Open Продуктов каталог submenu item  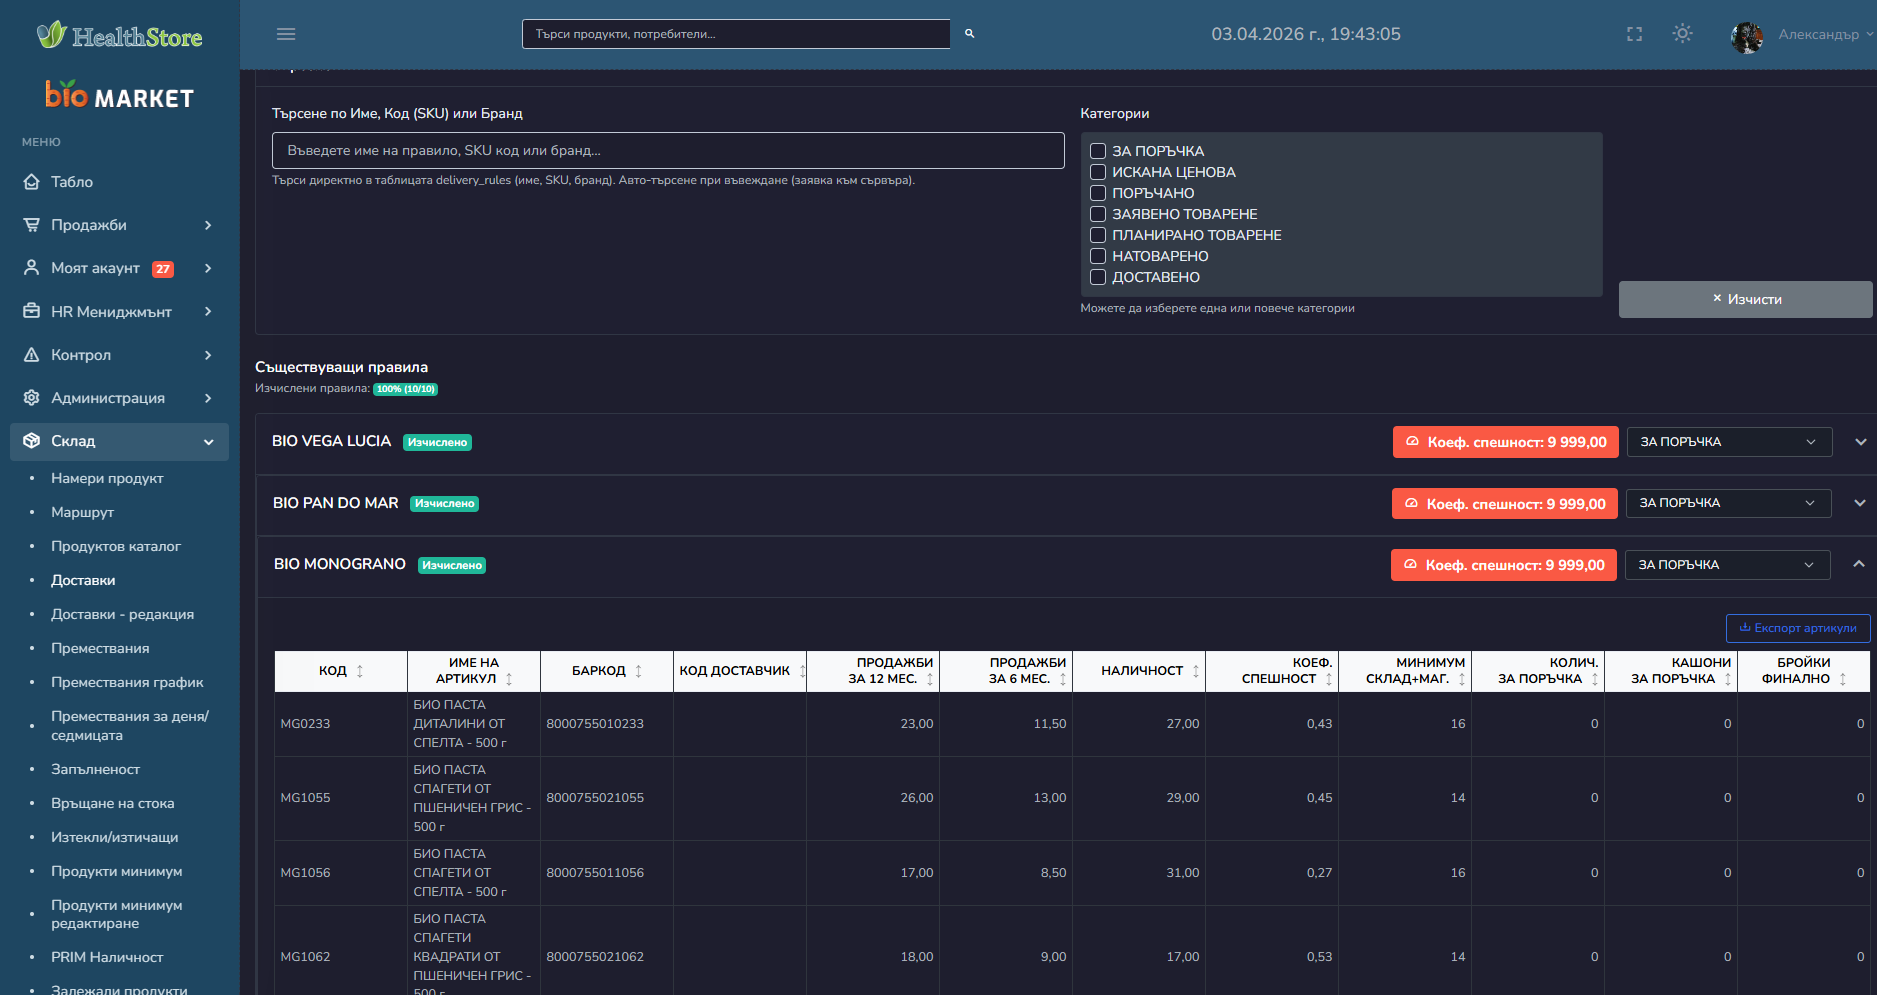116,546
